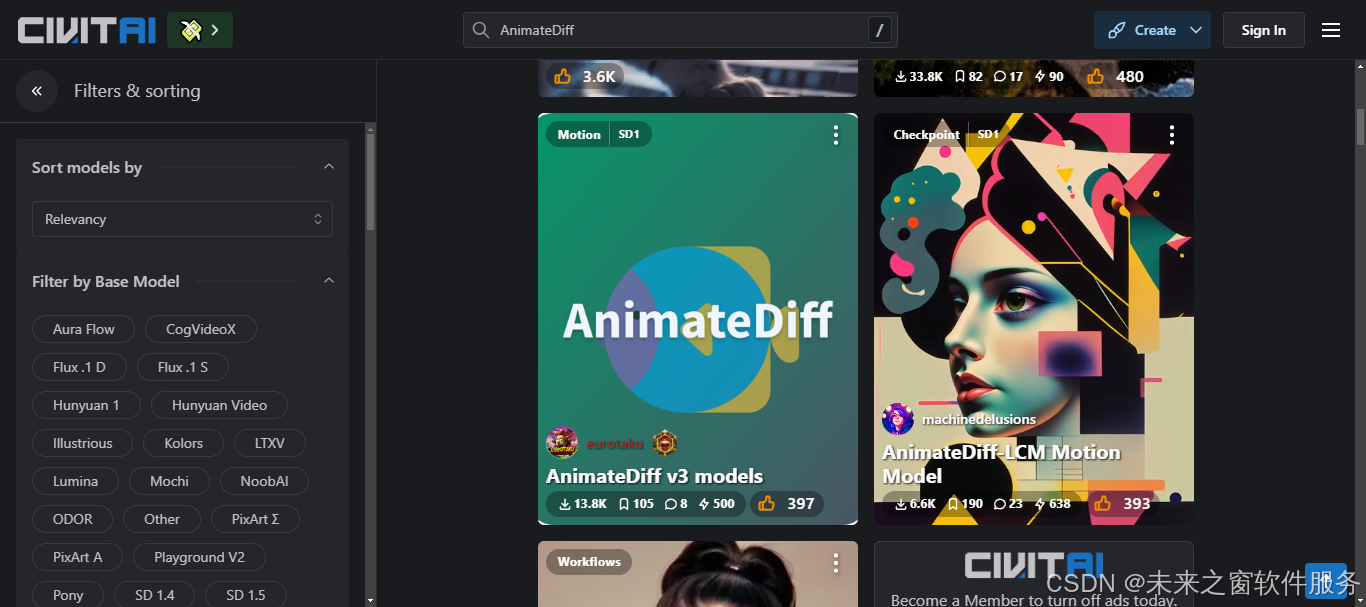Click the 13.8K download stat on AnimateDiff v3
1366x607 pixels.
(x=583, y=504)
